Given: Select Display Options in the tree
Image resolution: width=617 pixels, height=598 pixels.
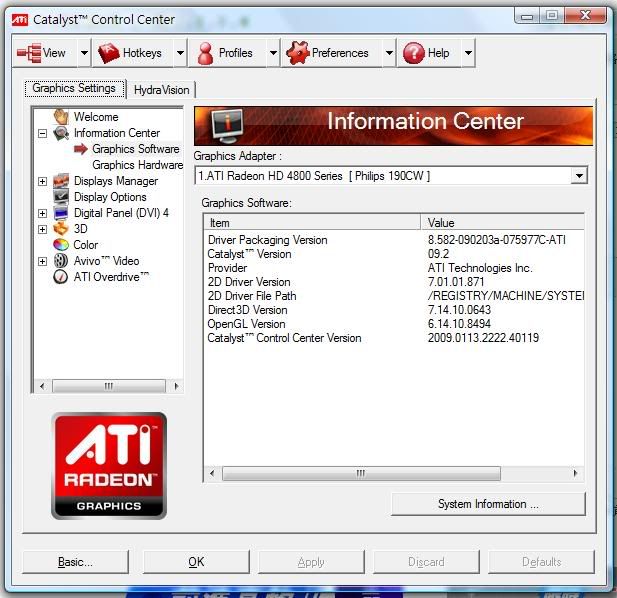Looking at the screenshot, I should point(110,197).
